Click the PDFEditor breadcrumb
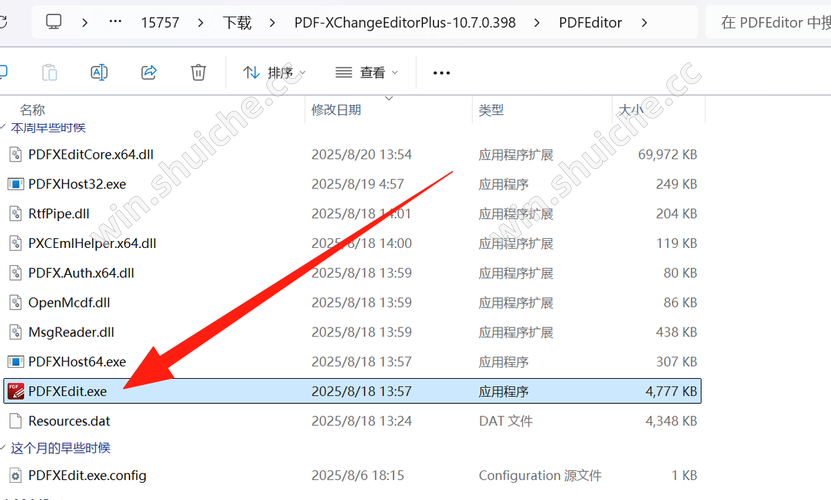Viewport: 831px width, 500px height. pos(590,23)
